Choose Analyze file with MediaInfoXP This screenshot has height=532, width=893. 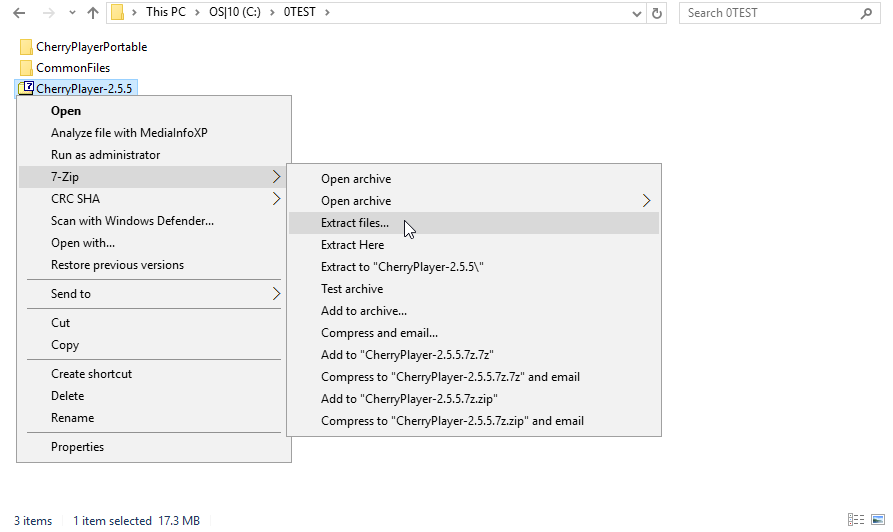(x=154, y=133)
